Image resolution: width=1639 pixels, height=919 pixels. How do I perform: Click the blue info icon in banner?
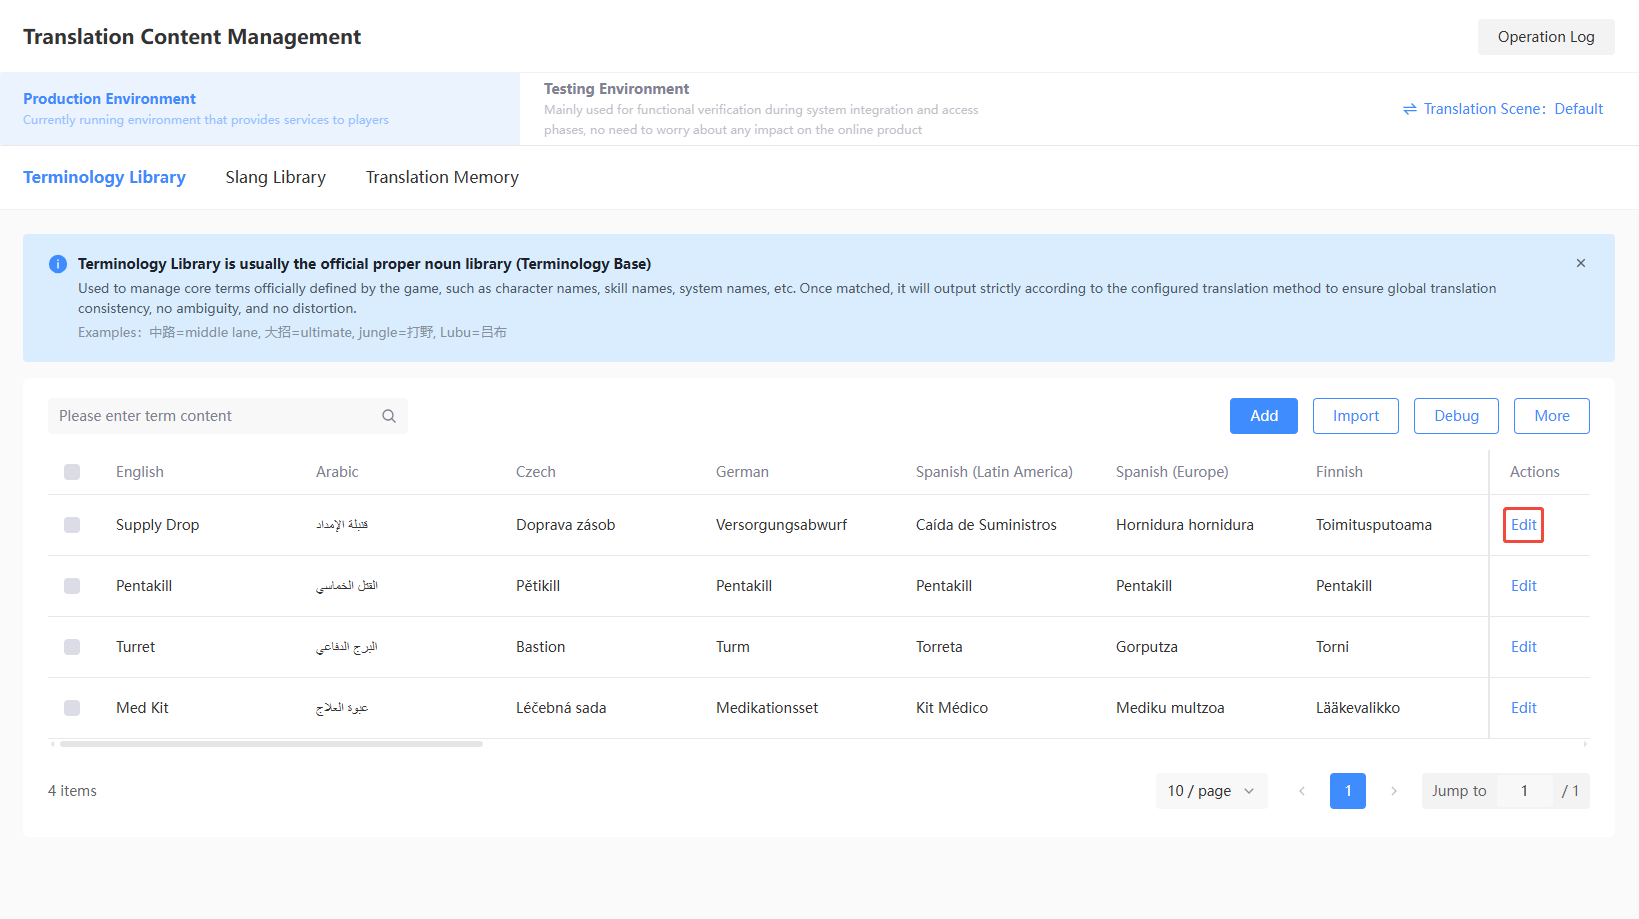58,264
